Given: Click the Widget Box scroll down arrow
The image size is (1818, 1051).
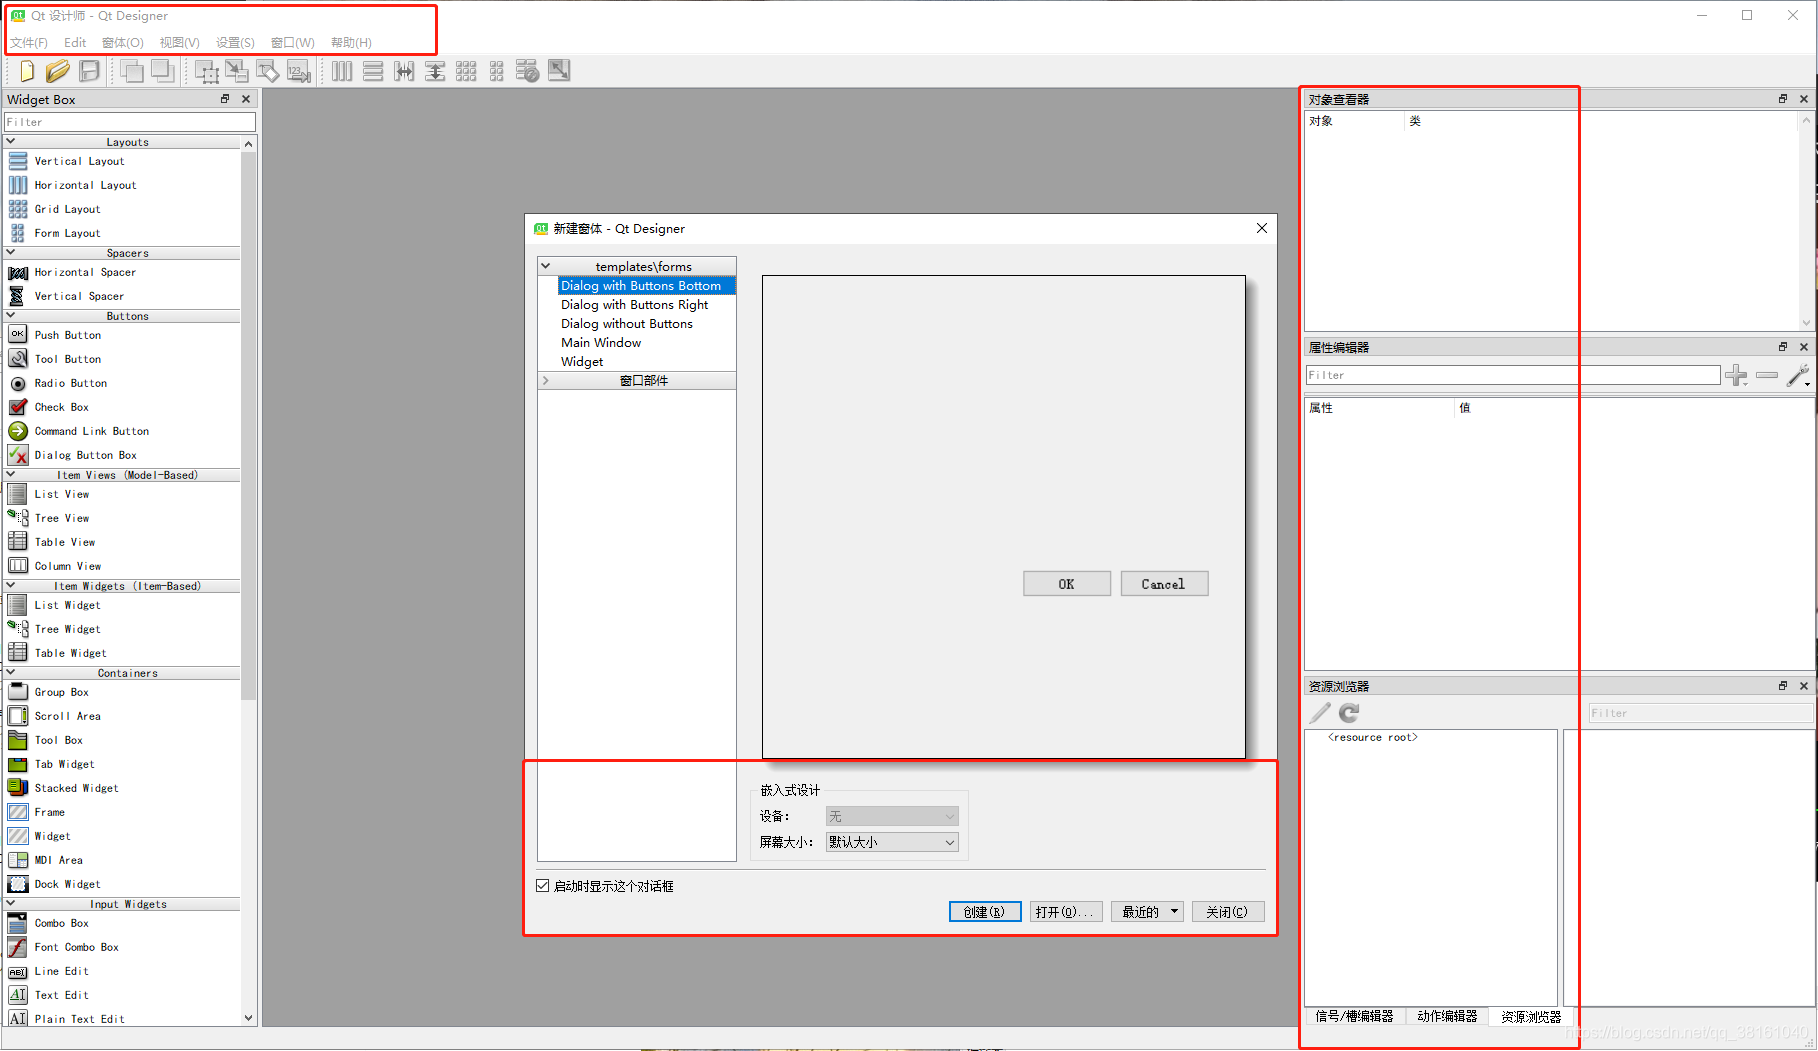Looking at the screenshot, I should point(249,1018).
